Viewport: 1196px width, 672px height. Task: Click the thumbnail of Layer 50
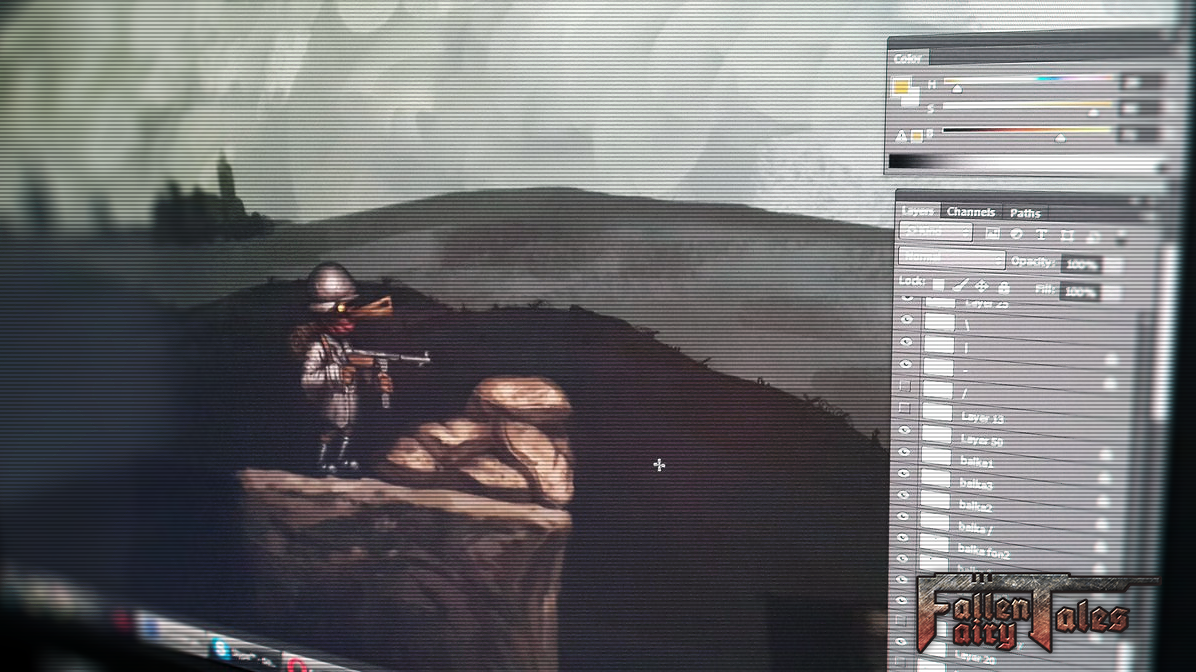[x=937, y=435]
